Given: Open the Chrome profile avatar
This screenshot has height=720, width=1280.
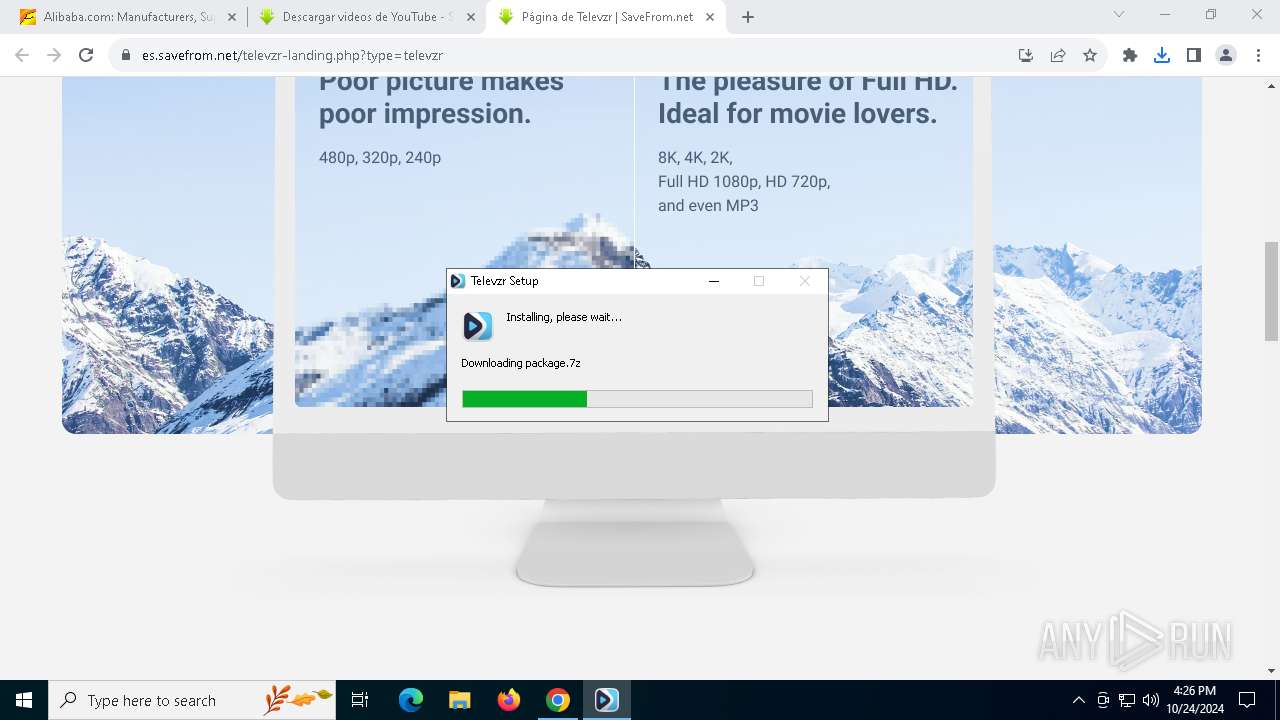Looking at the screenshot, I should click(x=1226, y=55).
